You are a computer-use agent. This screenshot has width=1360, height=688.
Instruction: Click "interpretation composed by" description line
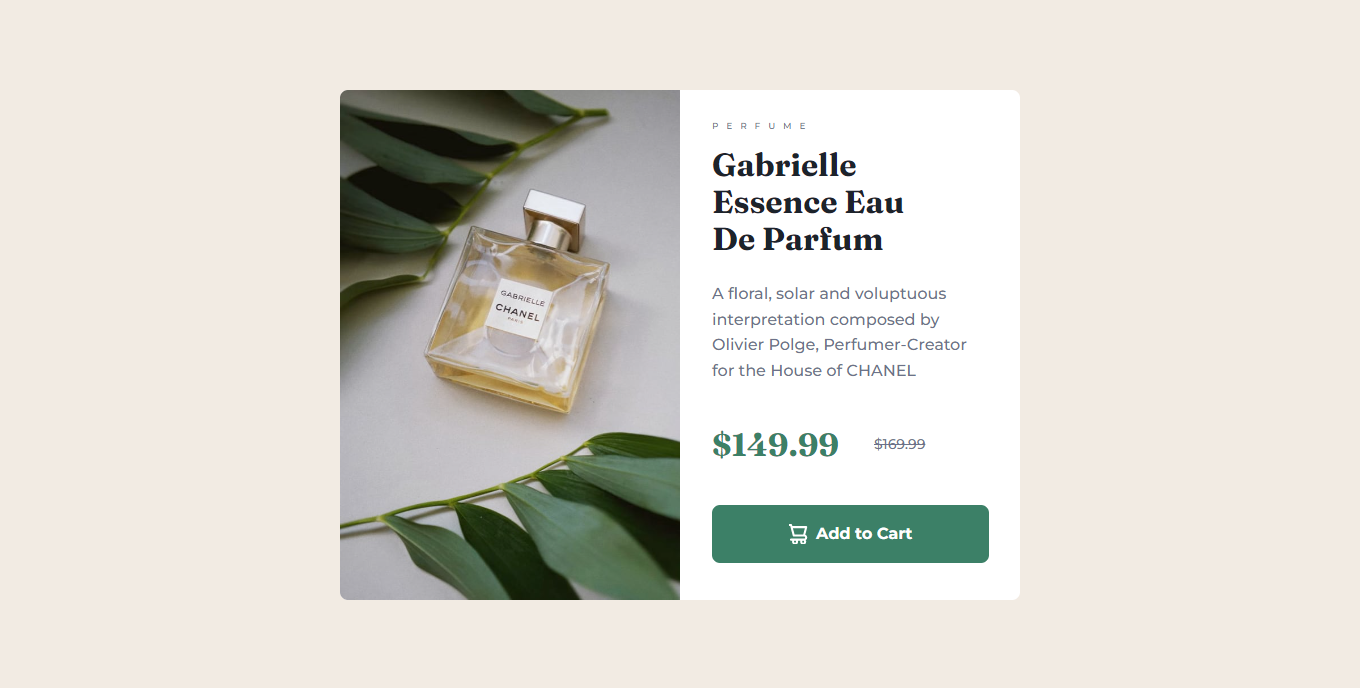pyautogui.click(x=826, y=320)
